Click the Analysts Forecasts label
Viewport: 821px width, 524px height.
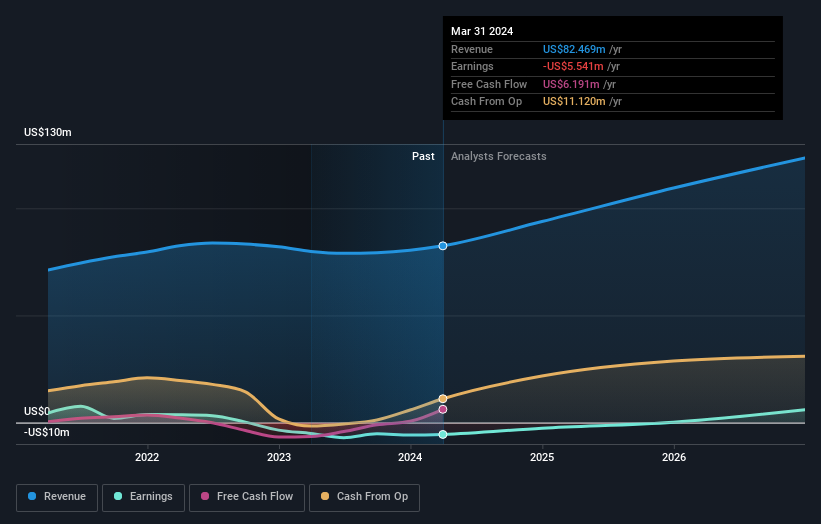pos(498,156)
